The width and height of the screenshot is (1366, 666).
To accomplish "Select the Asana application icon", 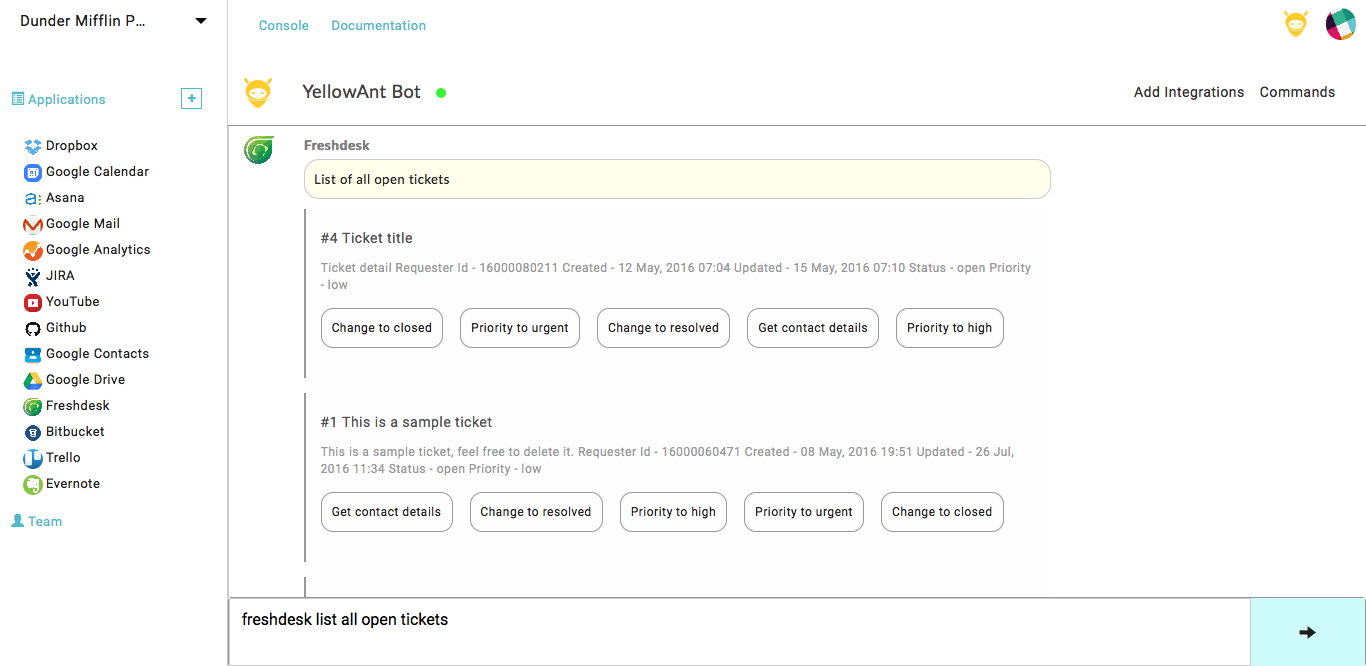I will click(31, 197).
